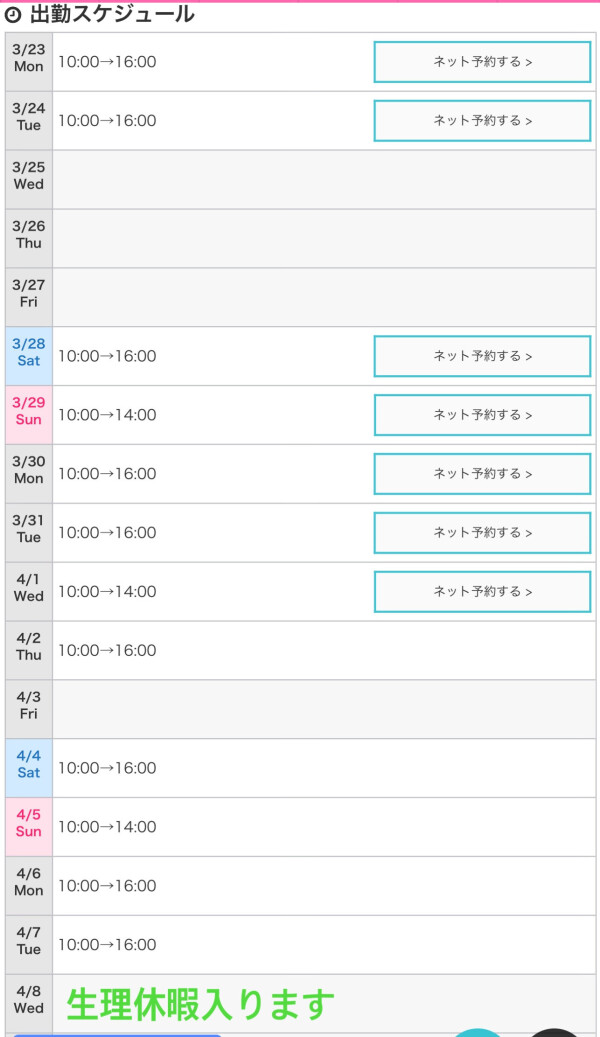Tap the teal round button at bottom
The image size is (600, 1037).
click(480, 1033)
